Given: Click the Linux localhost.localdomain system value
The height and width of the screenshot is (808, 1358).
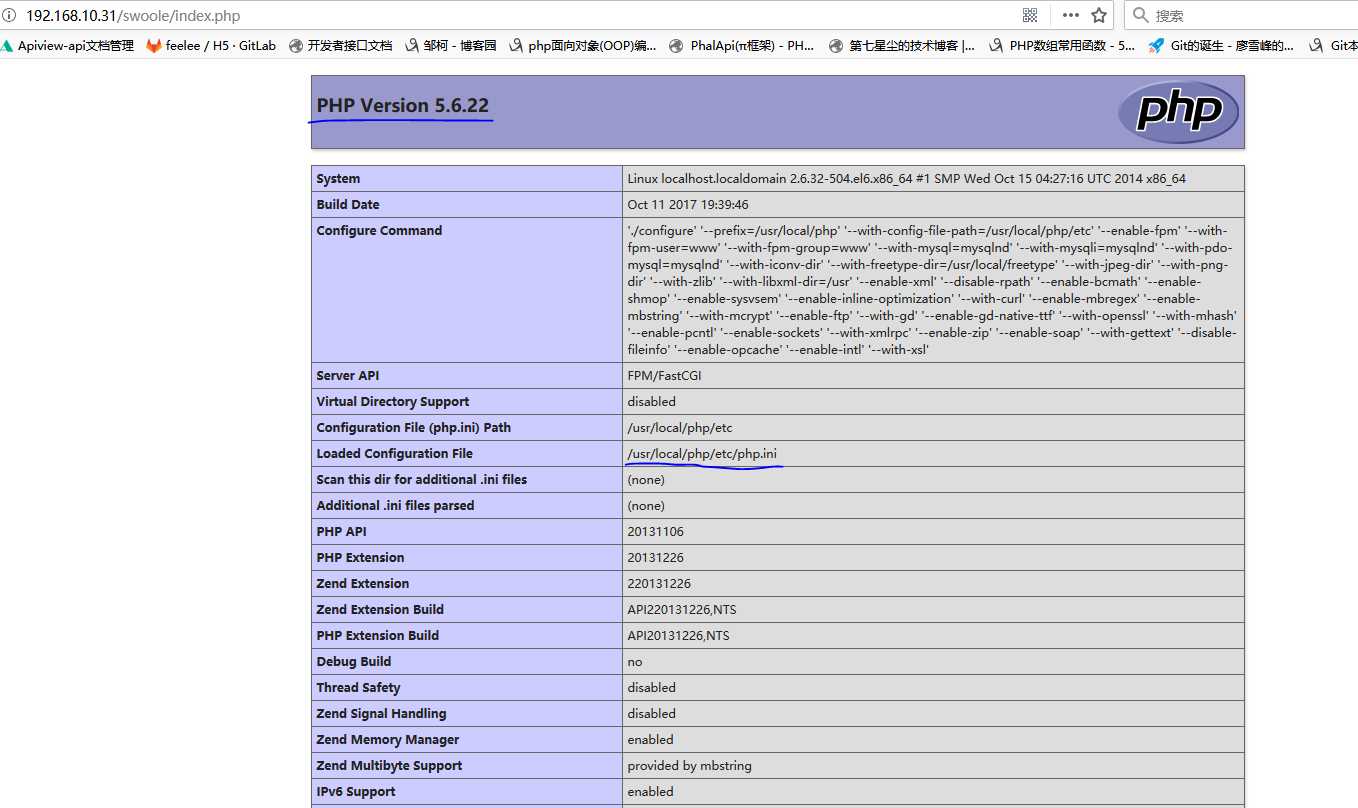Looking at the screenshot, I should [906, 179].
